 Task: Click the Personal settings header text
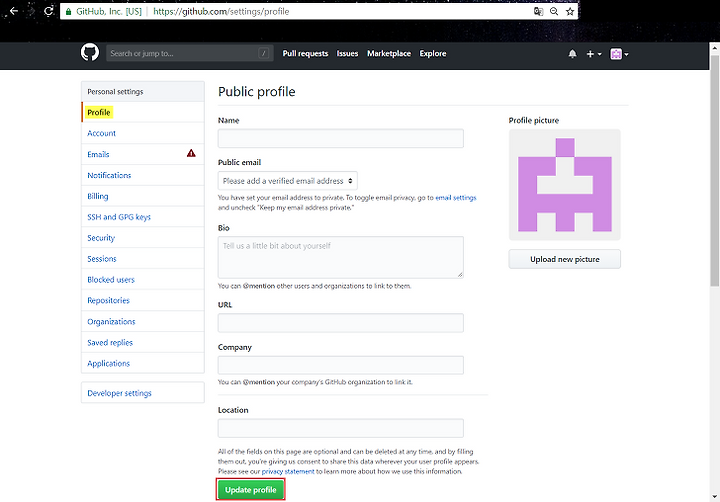[115, 92]
